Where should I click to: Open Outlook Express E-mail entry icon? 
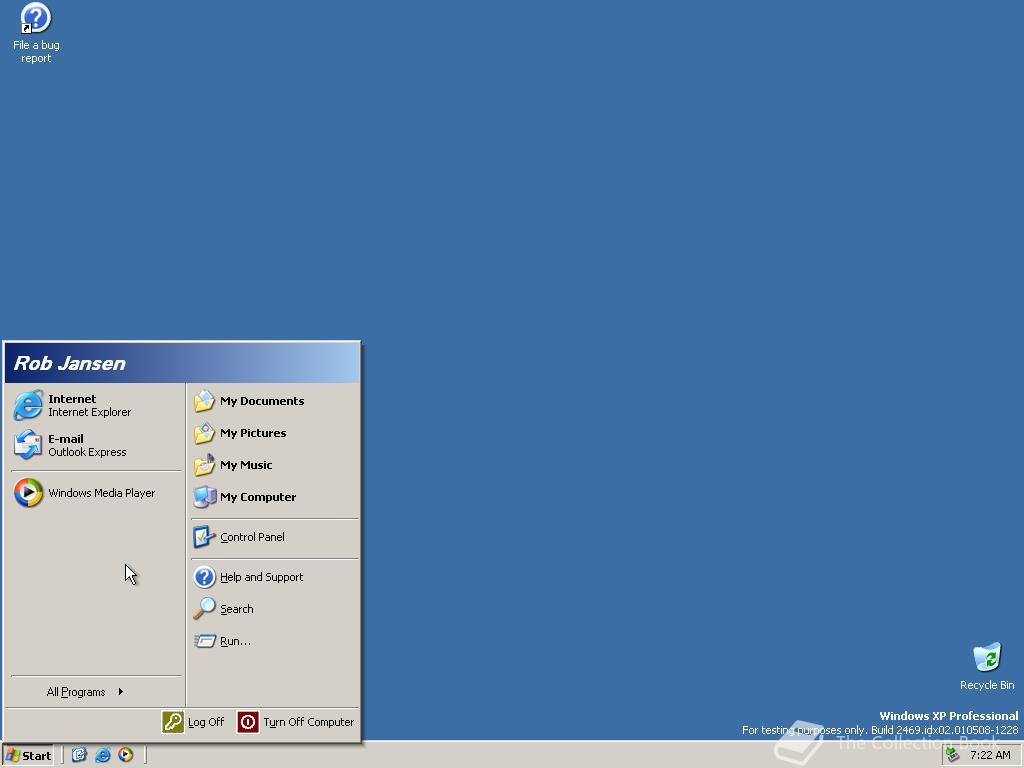28,445
